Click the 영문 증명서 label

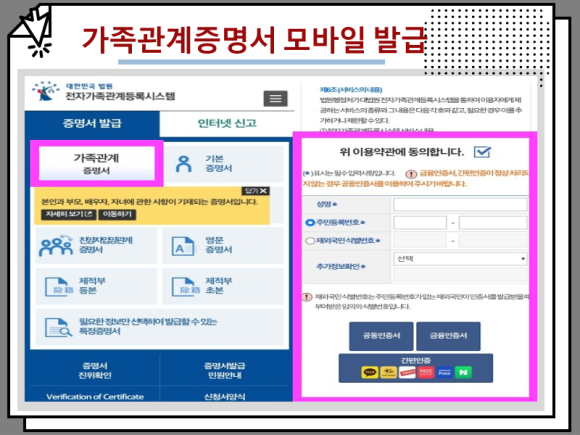point(219,245)
